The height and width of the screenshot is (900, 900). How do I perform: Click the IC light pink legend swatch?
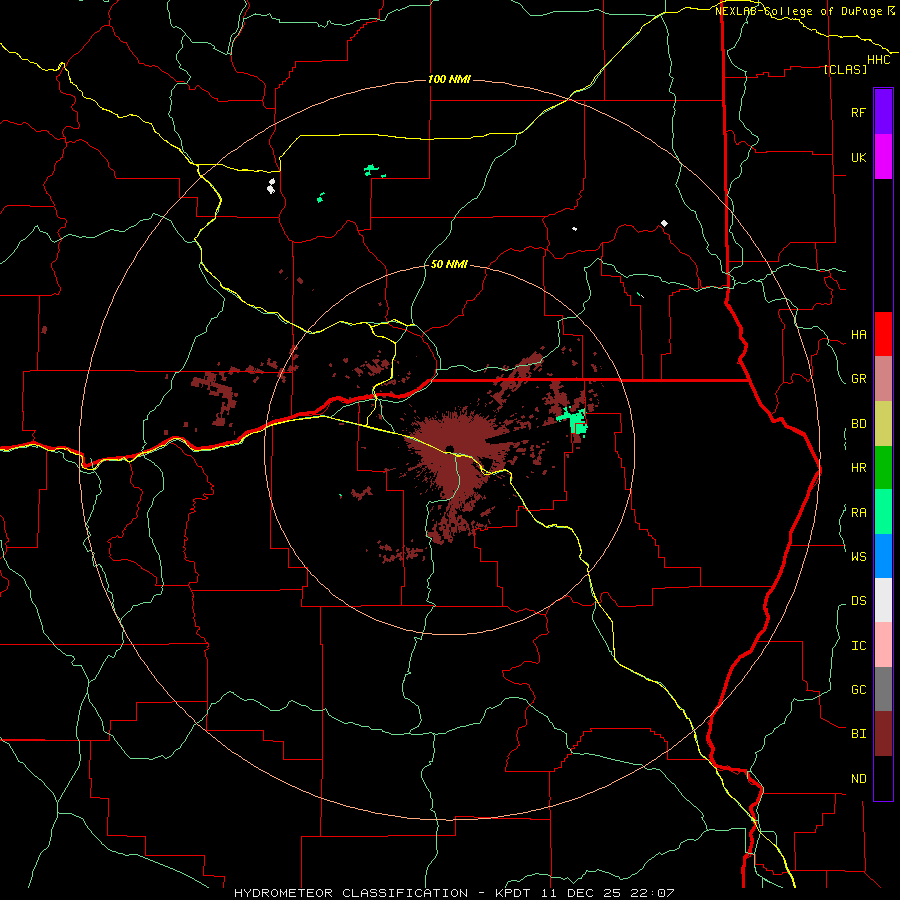[x=883, y=645]
